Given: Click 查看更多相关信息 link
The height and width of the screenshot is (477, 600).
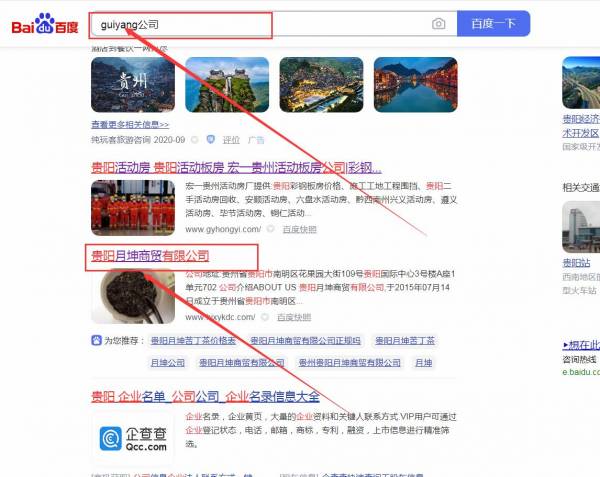Looking at the screenshot, I should coord(130,125).
